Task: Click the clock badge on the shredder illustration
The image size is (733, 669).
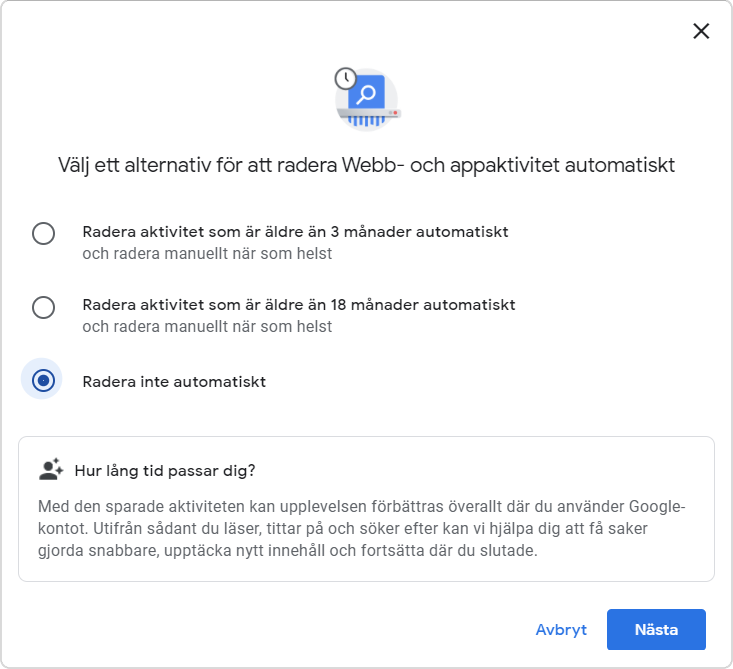Action: coord(345,79)
